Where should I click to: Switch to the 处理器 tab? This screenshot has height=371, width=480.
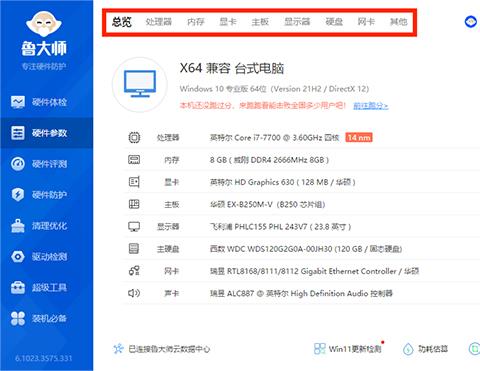click(x=159, y=22)
